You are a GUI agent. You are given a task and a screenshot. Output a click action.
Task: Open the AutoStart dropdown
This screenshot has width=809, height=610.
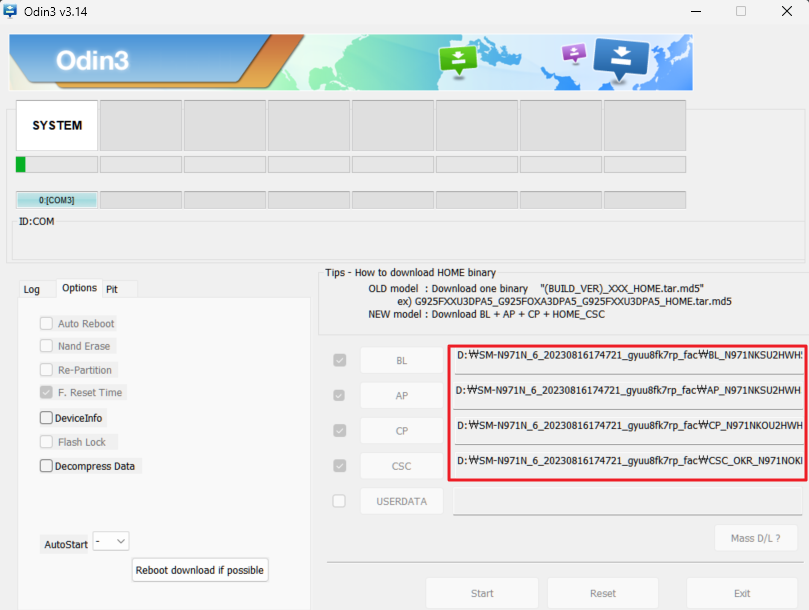click(x=111, y=541)
